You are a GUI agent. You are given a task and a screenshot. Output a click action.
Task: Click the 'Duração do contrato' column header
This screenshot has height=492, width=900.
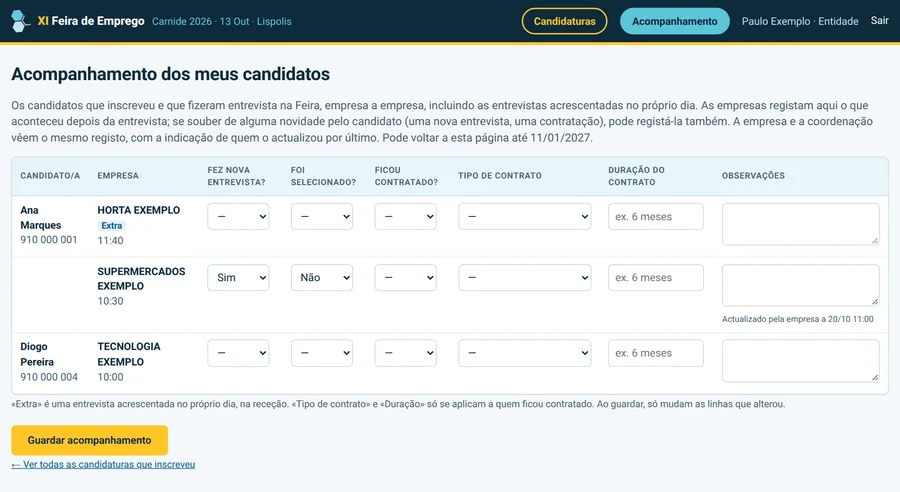tap(636, 176)
